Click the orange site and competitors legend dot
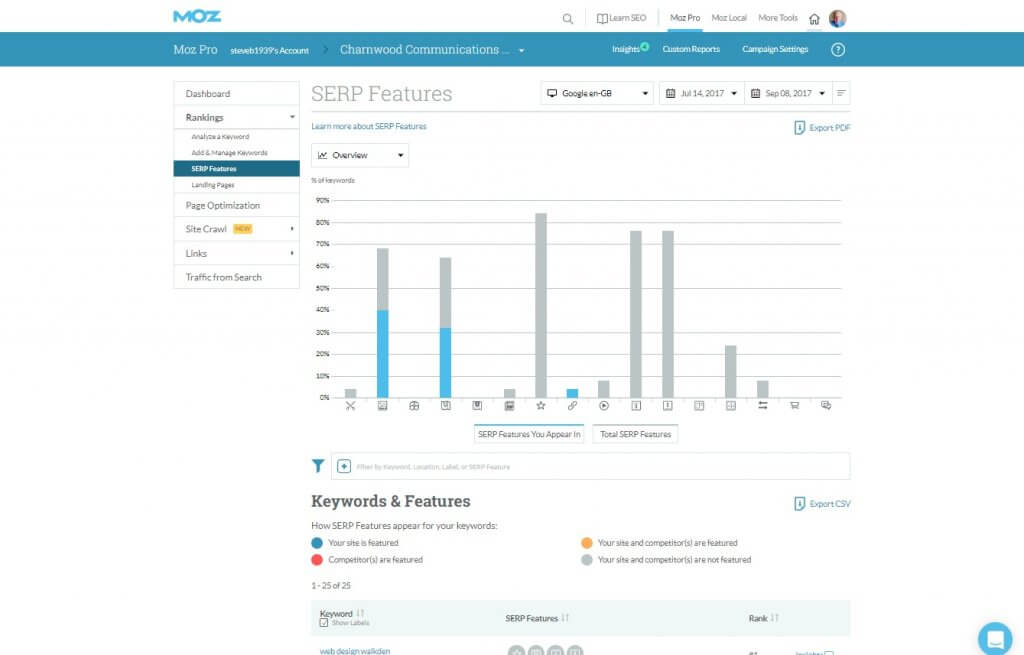This screenshot has width=1024, height=655. pos(587,543)
